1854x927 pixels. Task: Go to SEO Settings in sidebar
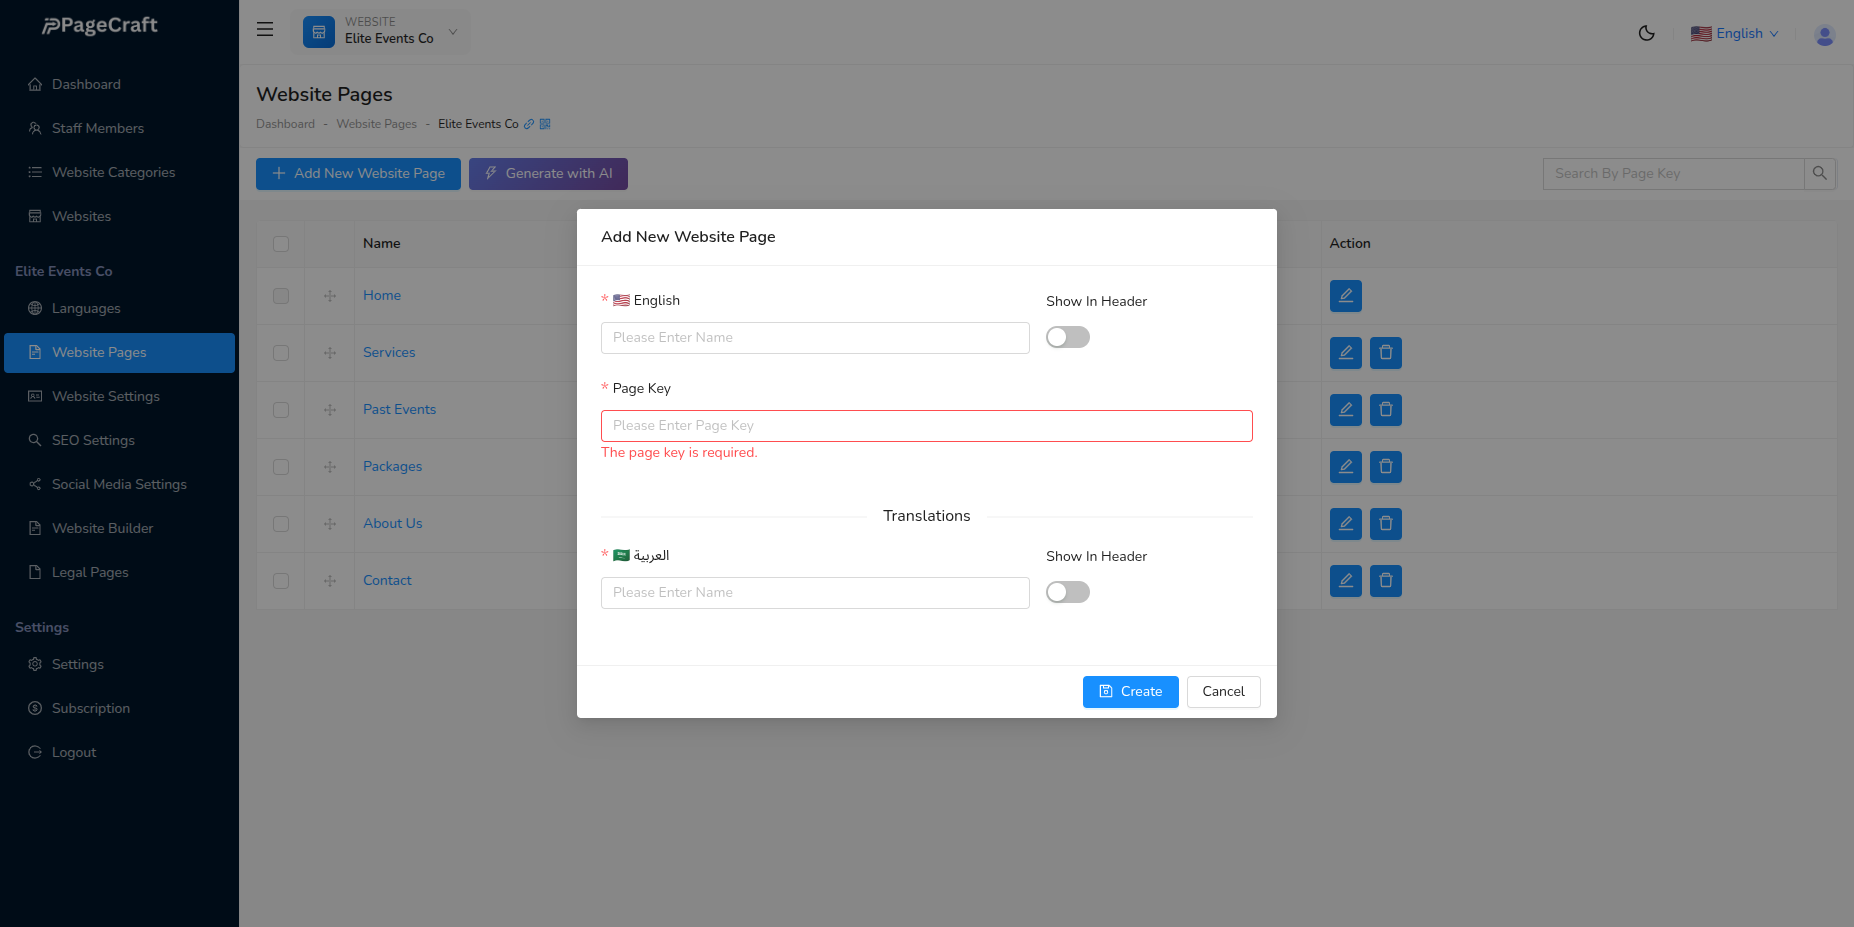[93, 441]
